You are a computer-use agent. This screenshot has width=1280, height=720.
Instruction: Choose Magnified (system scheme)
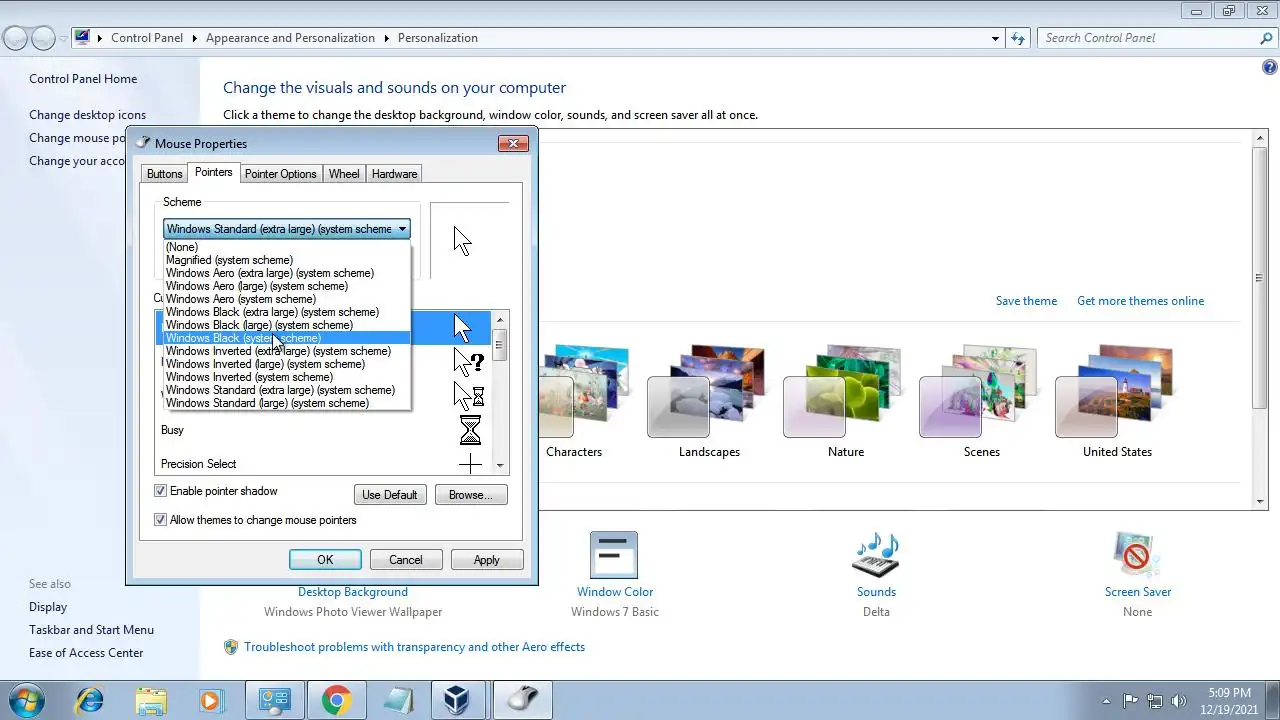click(287, 260)
